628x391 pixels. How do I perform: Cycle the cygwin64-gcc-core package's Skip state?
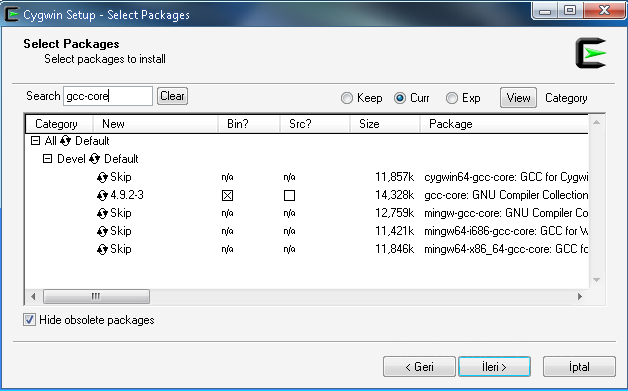[102, 177]
